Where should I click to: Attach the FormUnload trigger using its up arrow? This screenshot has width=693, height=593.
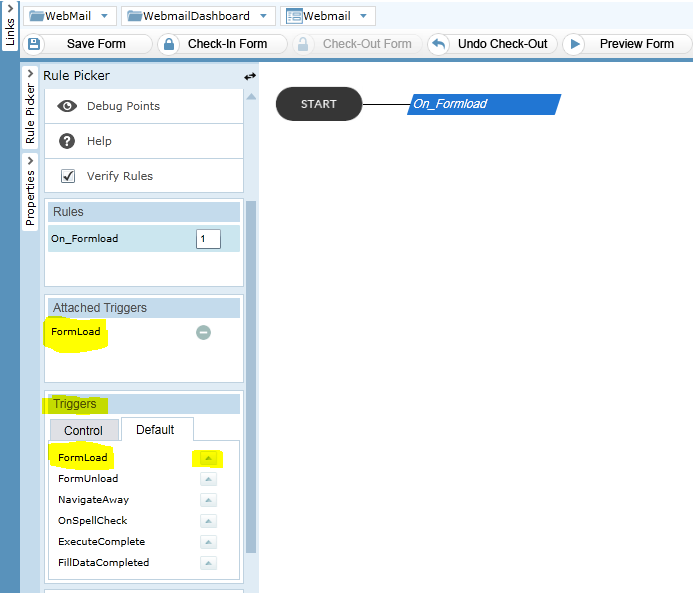(208, 479)
